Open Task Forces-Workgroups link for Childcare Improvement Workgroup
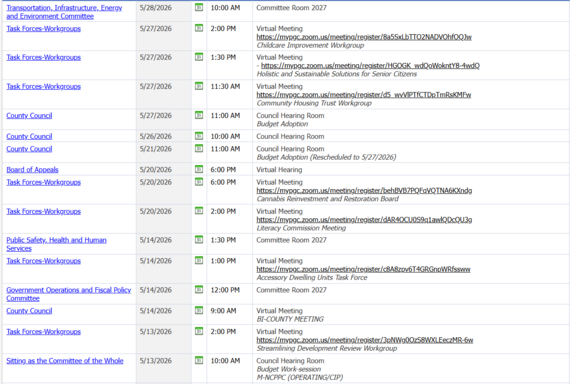 click(44, 29)
